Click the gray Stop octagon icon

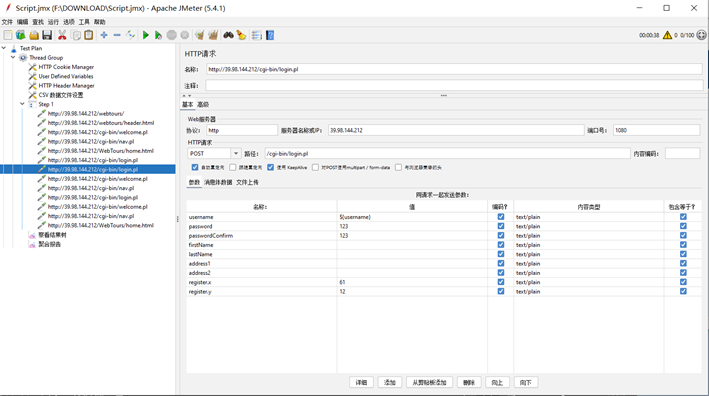point(171,35)
